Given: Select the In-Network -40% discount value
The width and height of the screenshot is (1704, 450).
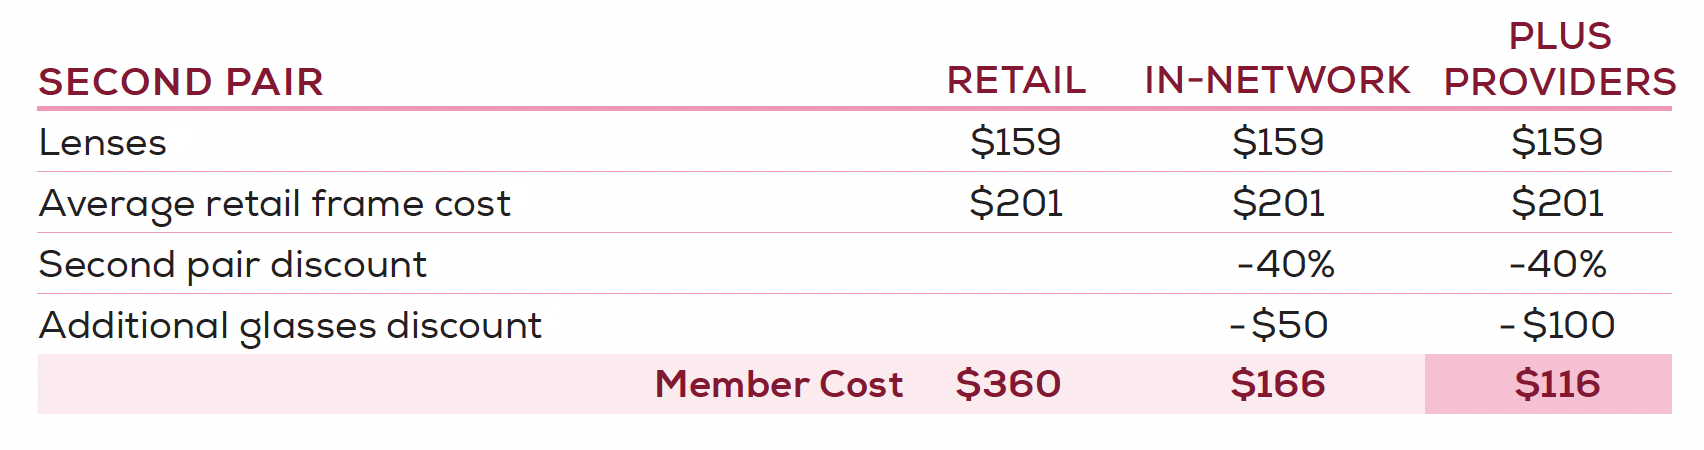Looking at the screenshot, I should [1286, 264].
